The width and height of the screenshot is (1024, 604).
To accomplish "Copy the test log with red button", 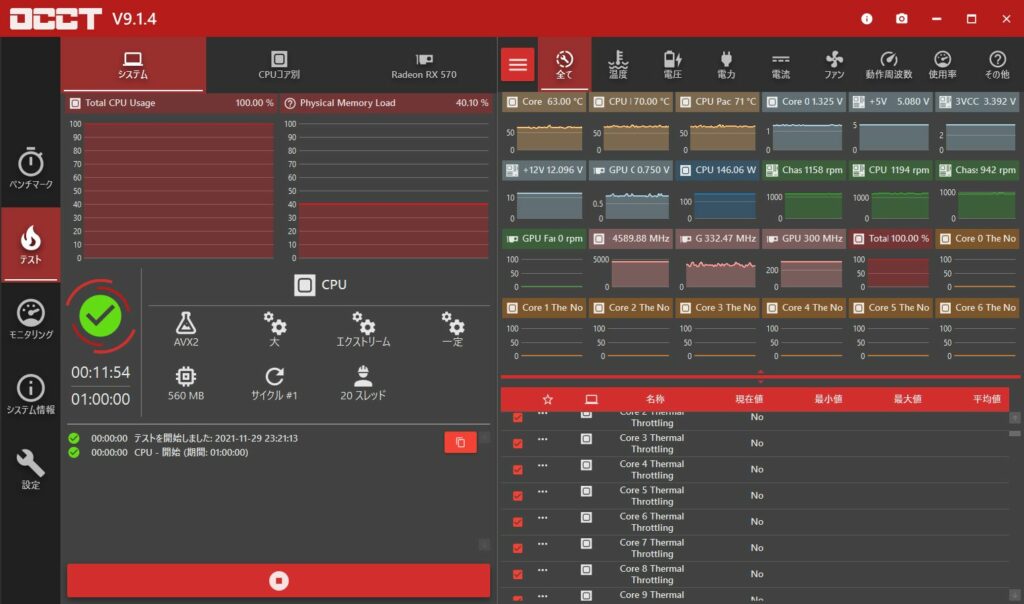I will tap(460, 442).
